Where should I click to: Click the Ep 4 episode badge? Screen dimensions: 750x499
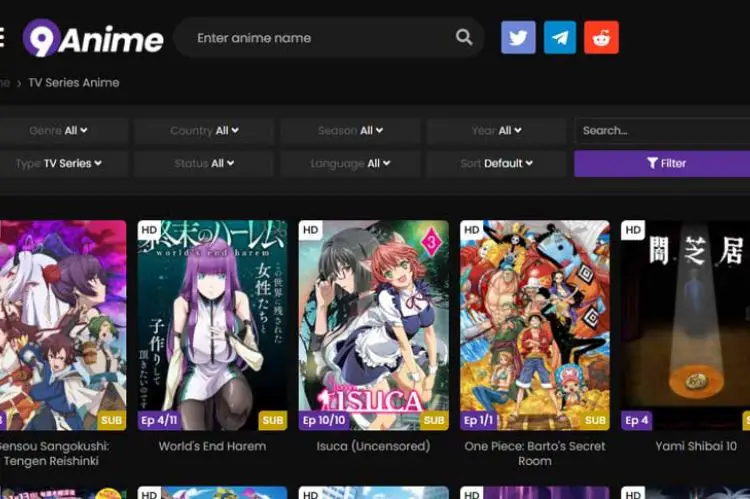pyautogui.click(x=637, y=420)
